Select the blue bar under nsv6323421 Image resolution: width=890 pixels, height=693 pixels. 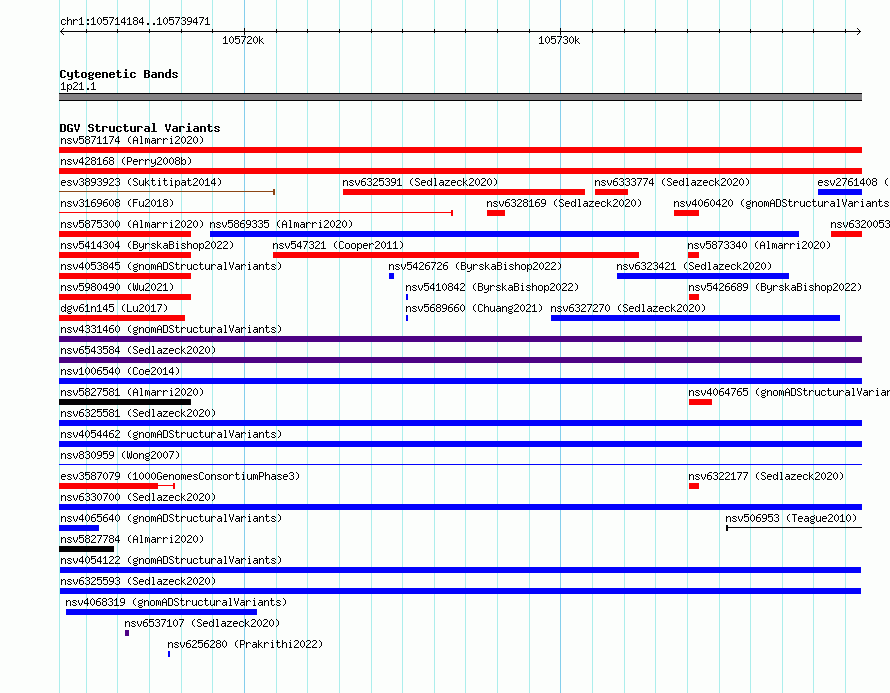tap(703, 276)
